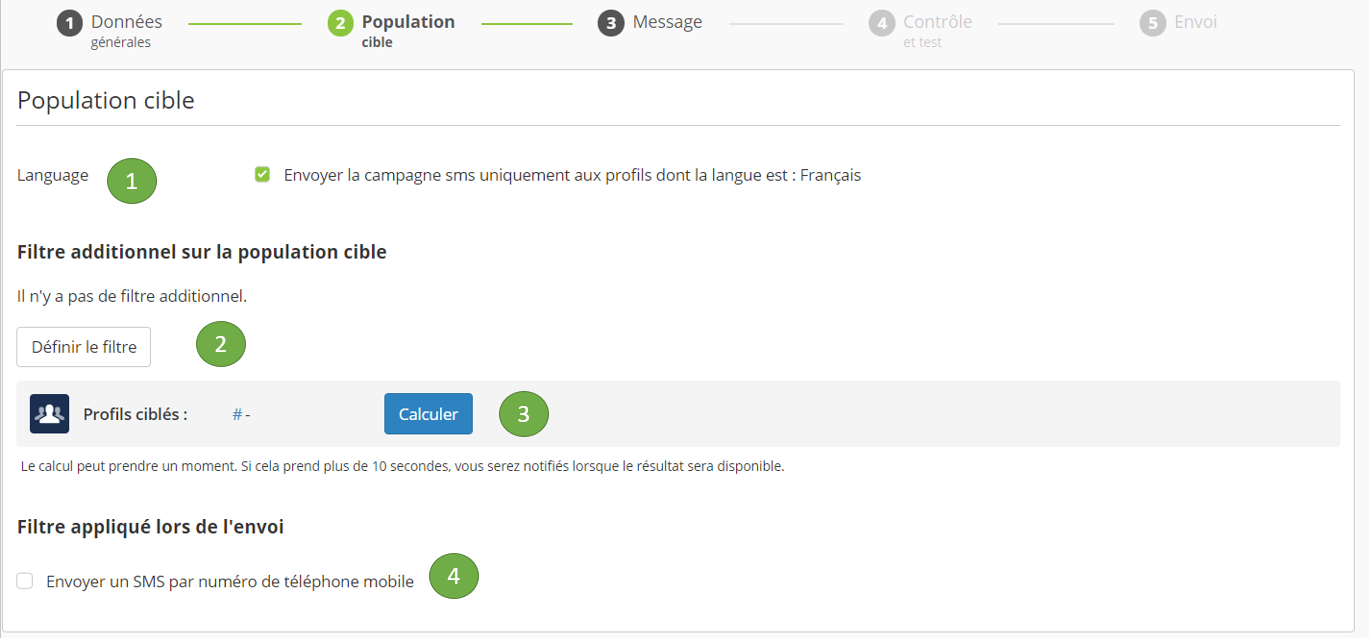This screenshot has width=1369, height=638.
Task: Open the Données générales step tab
Action: (x=126, y=30)
